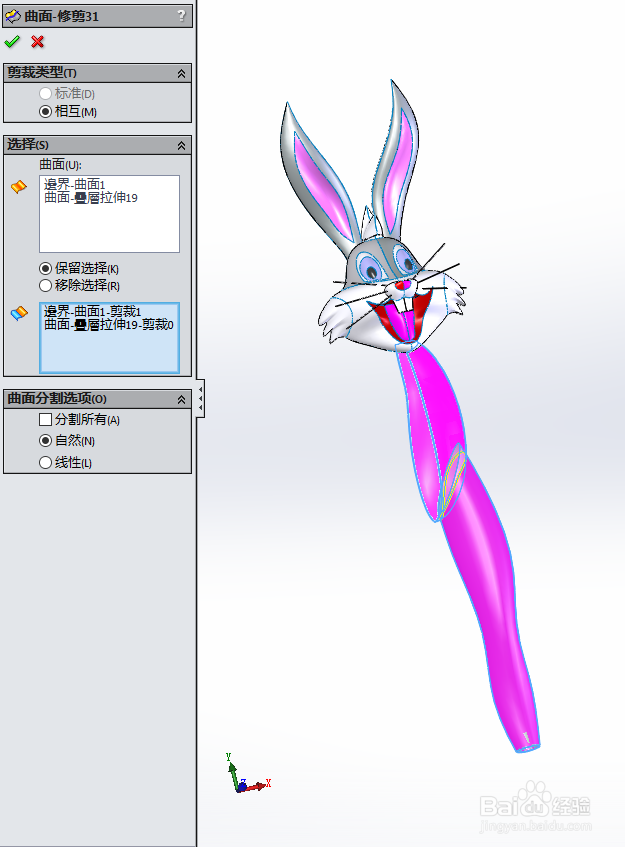Cancel the trim with red X
625x847 pixels.
37,42
